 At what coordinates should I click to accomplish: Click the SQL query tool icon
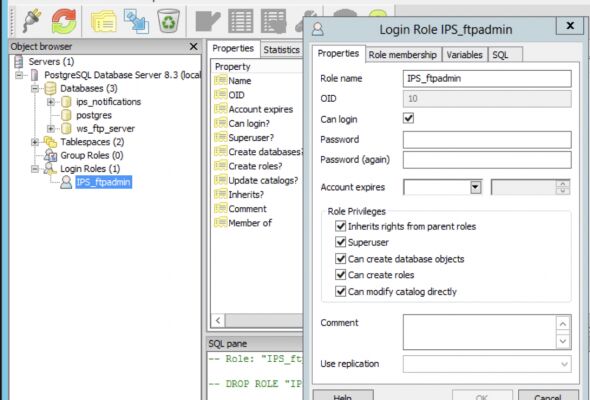pos(207,21)
